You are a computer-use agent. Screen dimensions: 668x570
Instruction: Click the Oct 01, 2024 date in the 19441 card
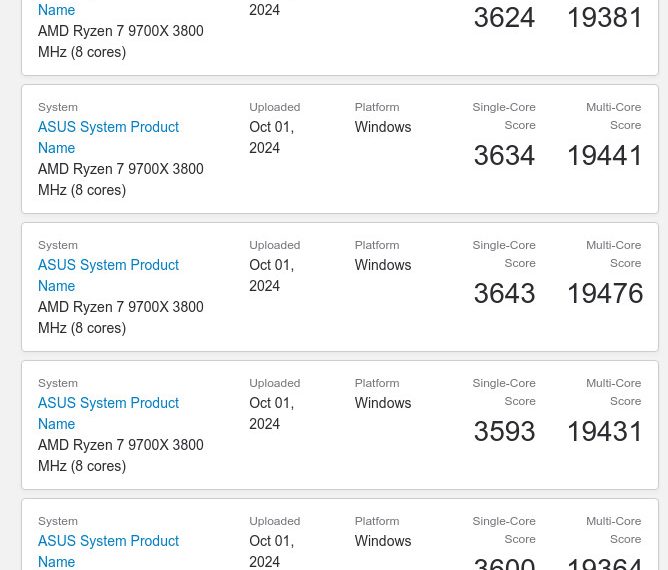(x=271, y=137)
